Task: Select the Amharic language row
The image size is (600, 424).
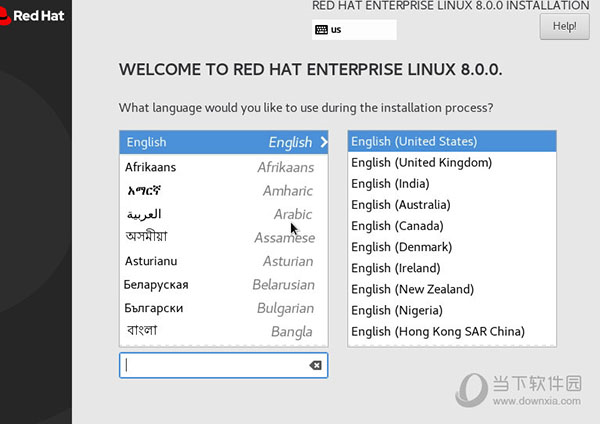Action: pos(223,191)
